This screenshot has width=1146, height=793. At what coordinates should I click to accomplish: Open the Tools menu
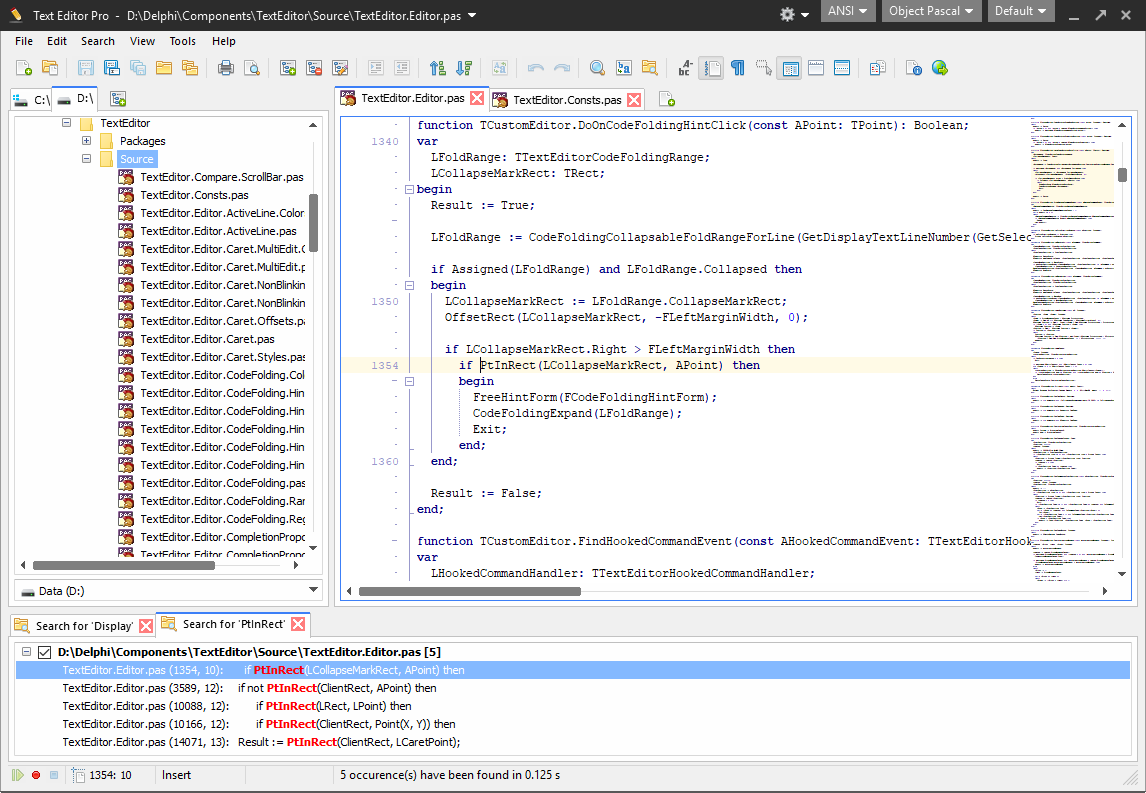coord(183,41)
